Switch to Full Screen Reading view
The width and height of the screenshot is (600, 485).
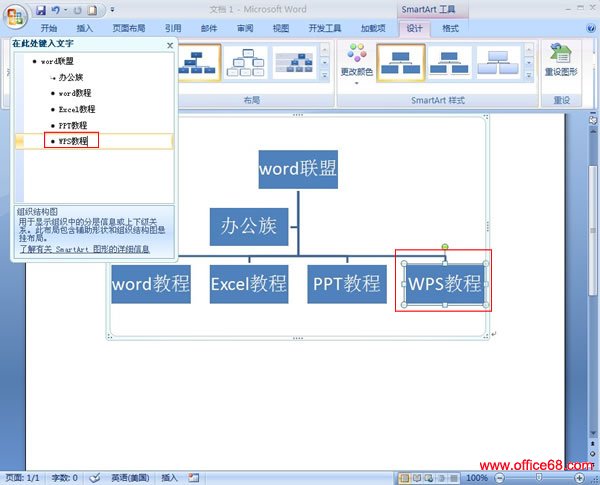tap(417, 478)
